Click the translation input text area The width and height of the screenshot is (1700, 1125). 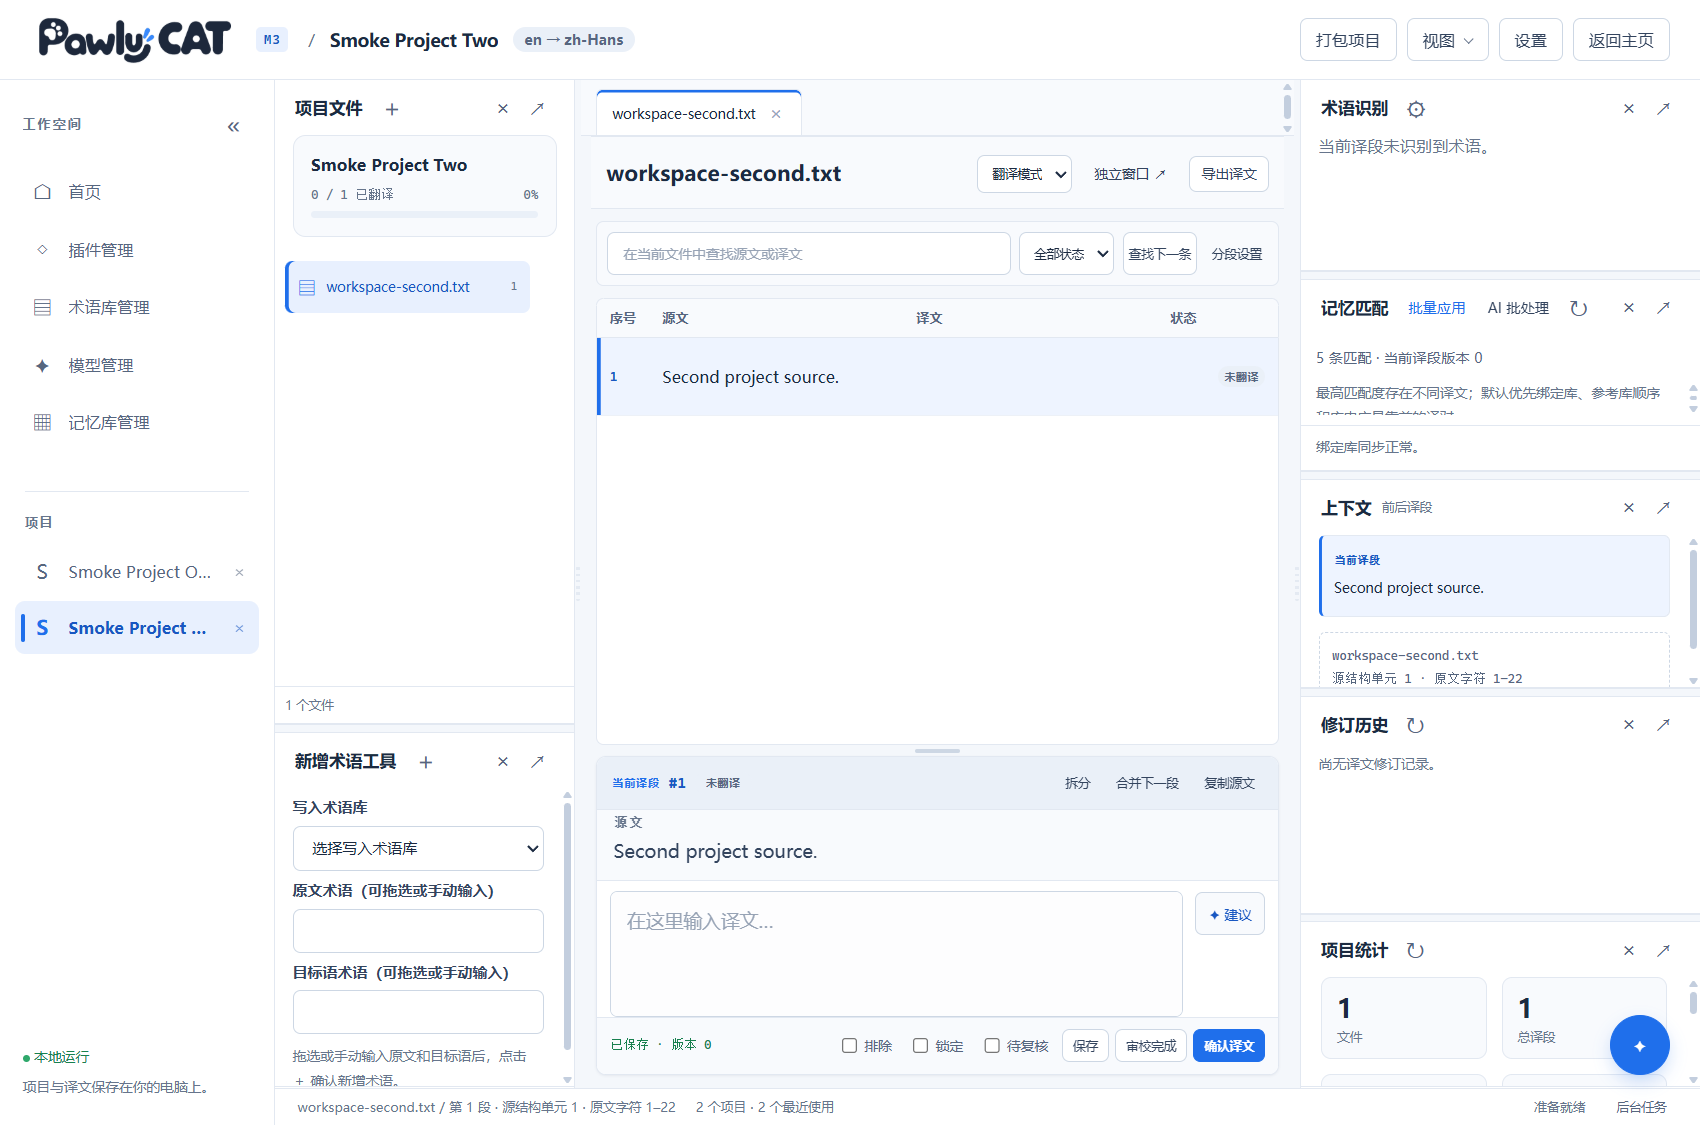click(896, 954)
